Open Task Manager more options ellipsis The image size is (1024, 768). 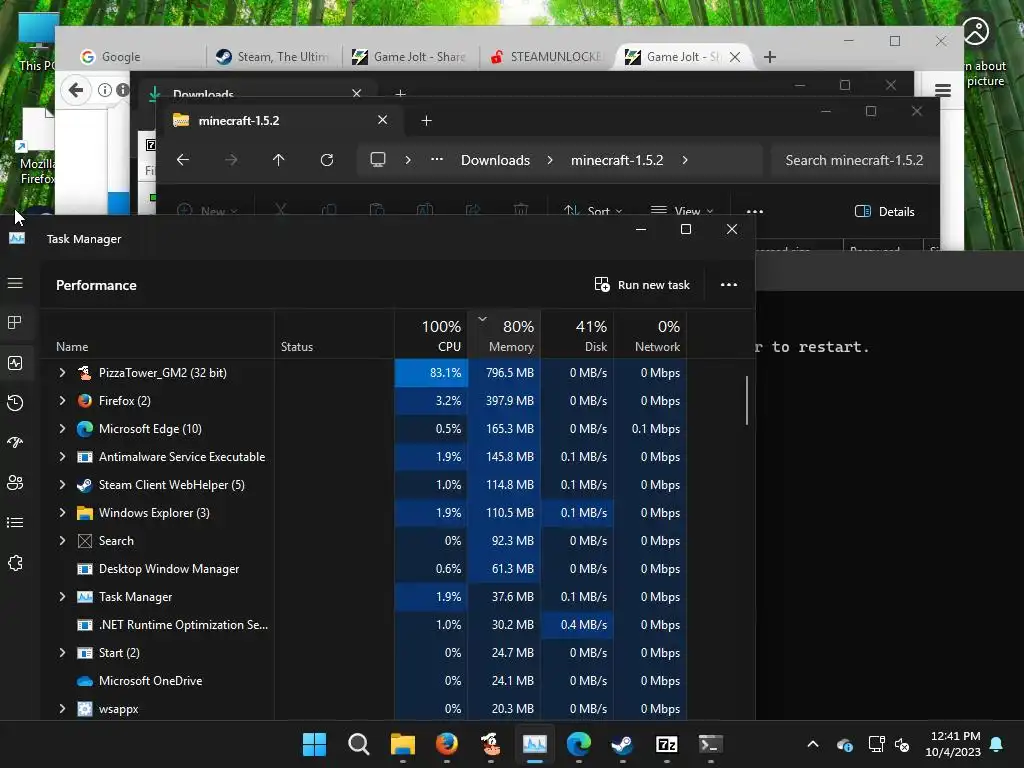click(729, 285)
